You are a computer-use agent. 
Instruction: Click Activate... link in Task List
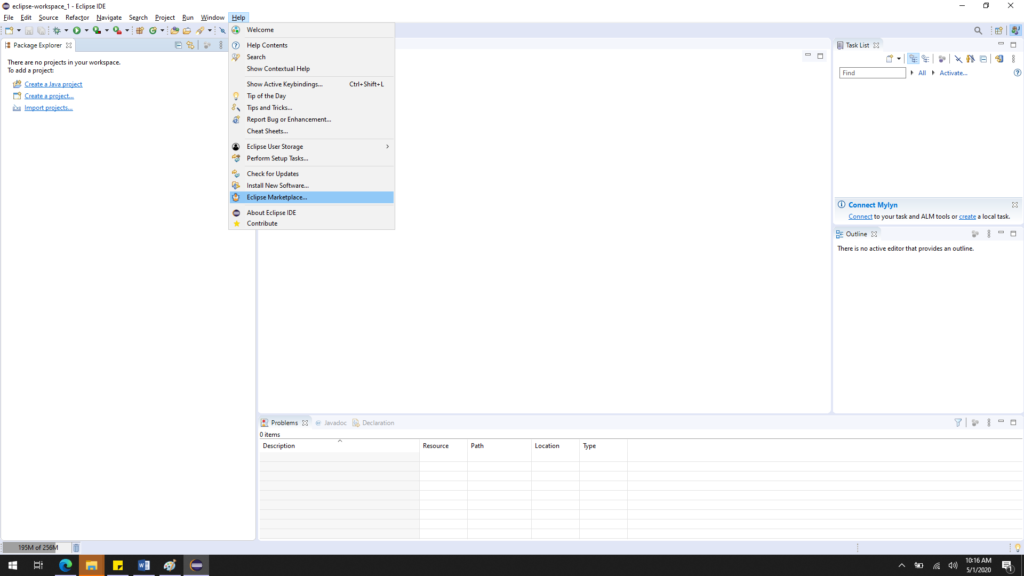[x=953, y=73]
